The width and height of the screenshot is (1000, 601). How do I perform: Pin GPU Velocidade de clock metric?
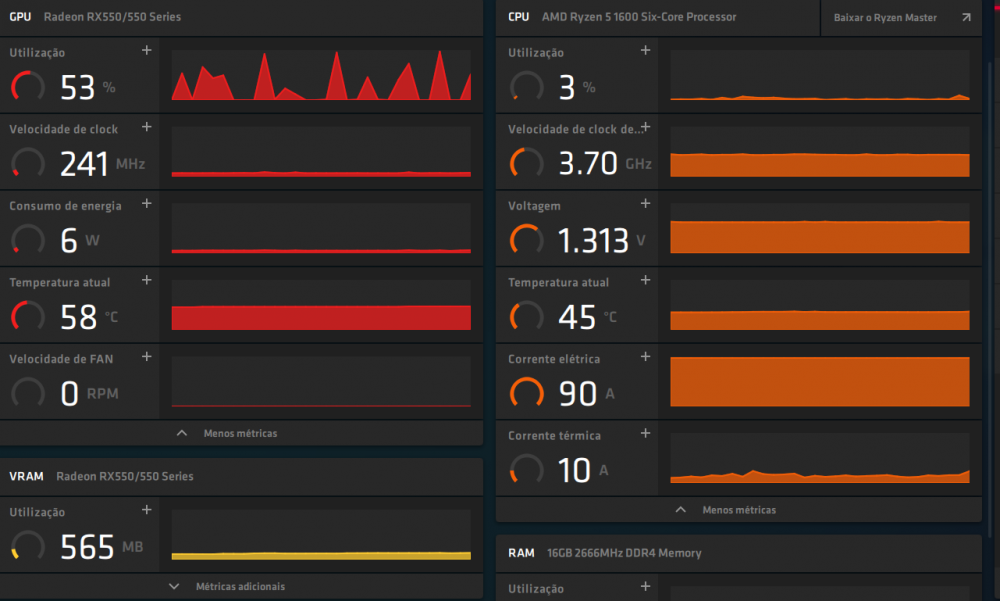tap(147, 127)
